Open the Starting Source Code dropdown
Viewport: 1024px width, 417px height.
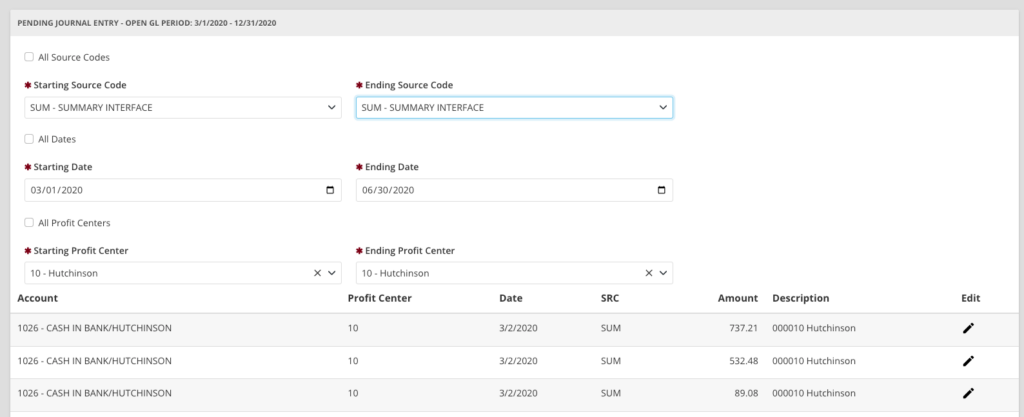click(182, 108)
